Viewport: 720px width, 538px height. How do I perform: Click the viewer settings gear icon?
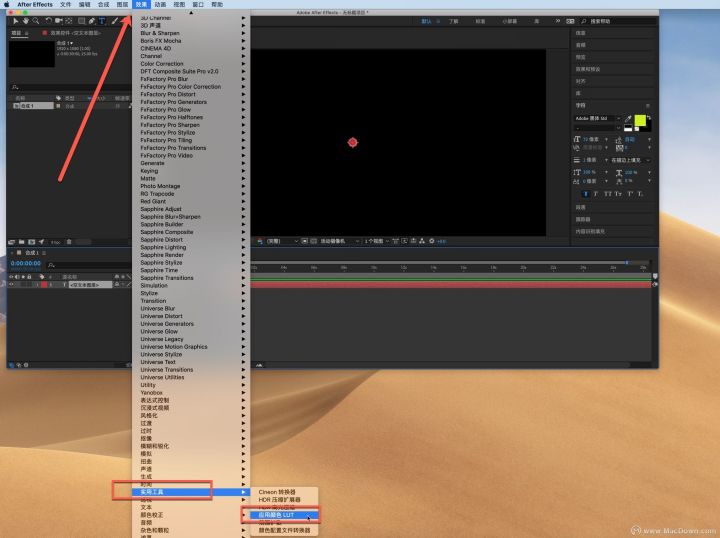tap(432, 241)
